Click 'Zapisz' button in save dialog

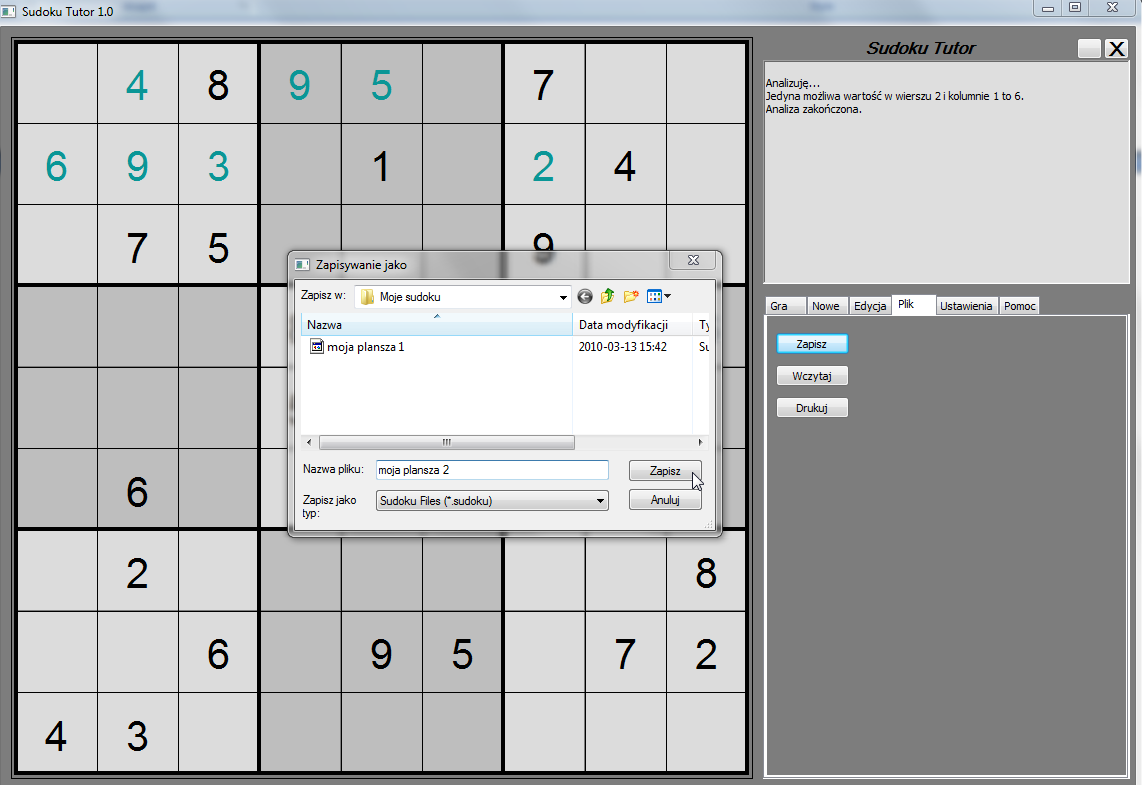665,471
